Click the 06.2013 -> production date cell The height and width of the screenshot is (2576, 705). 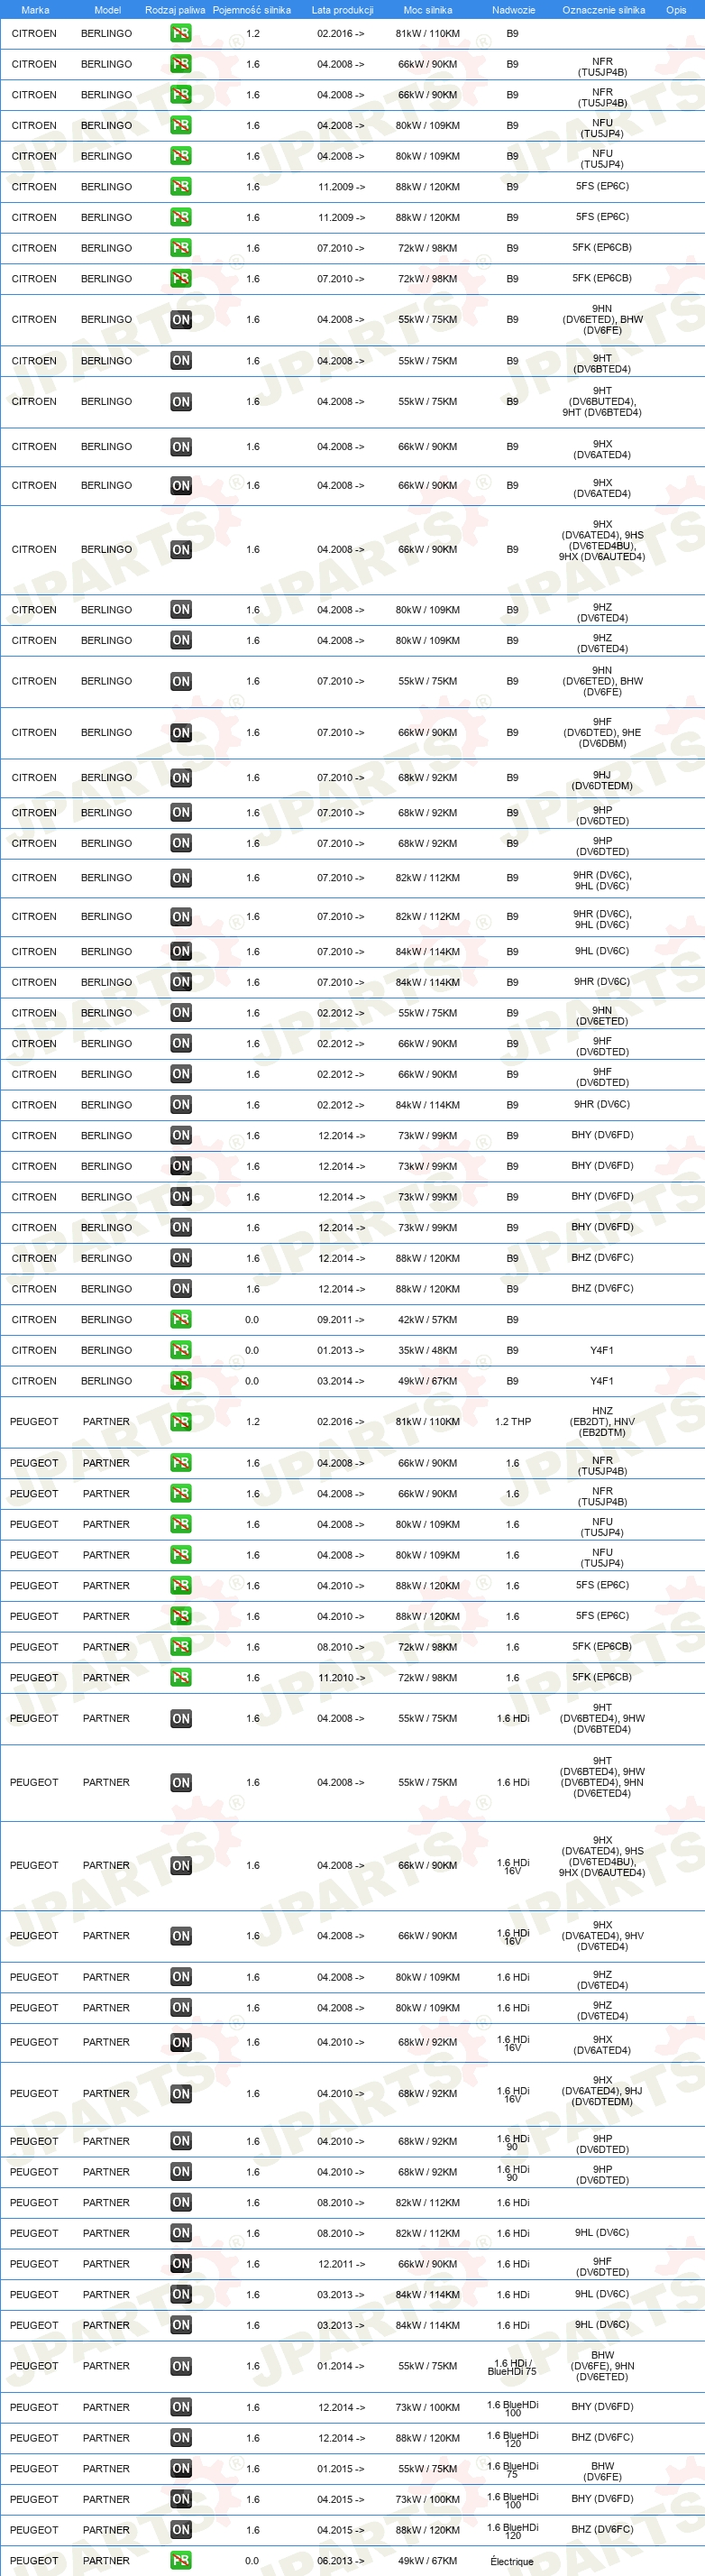coord(341,2561)
